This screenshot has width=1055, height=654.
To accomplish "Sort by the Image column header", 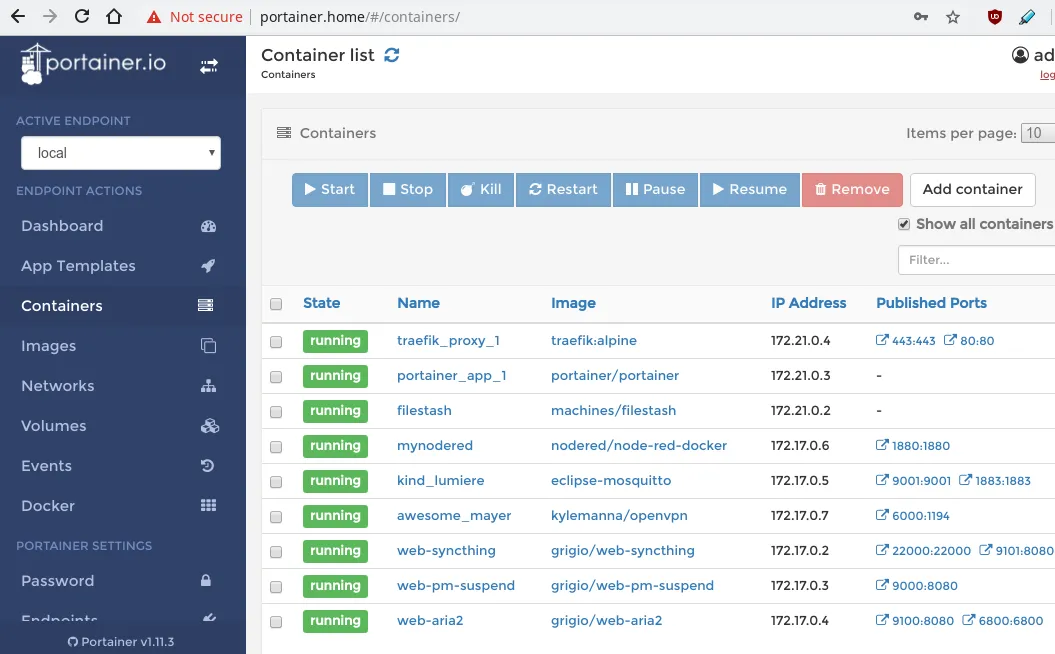I will click(x=573, y=303).
